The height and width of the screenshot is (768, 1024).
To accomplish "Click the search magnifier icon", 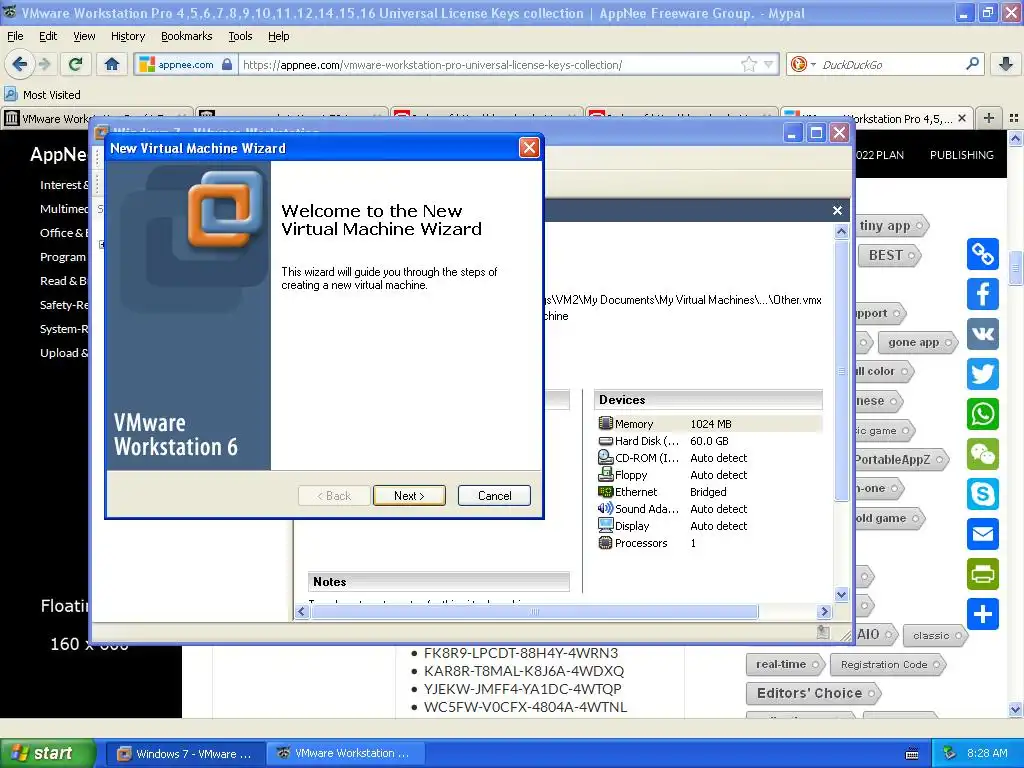I will [x=972, y=64].
